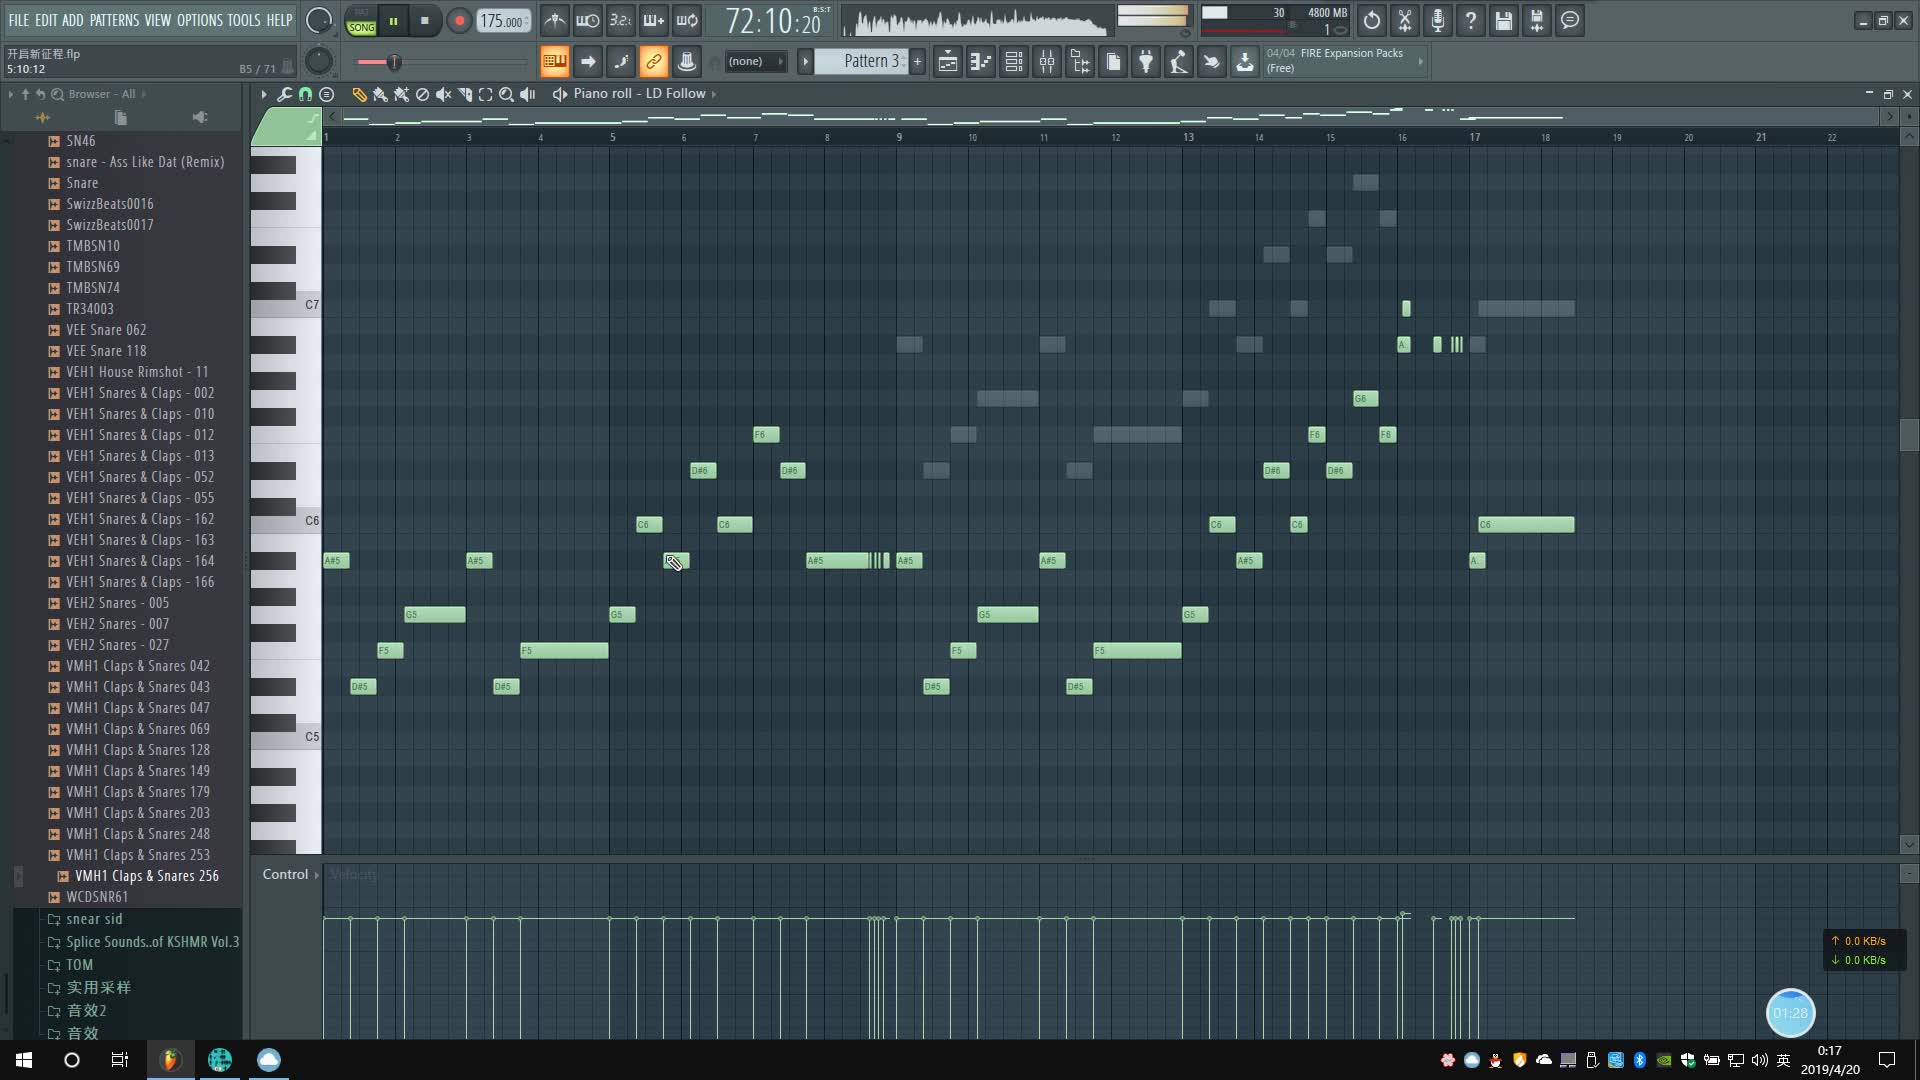Click the save project floppy icon
This screenshot has height=1080, width=1920.
point(1504,20)
